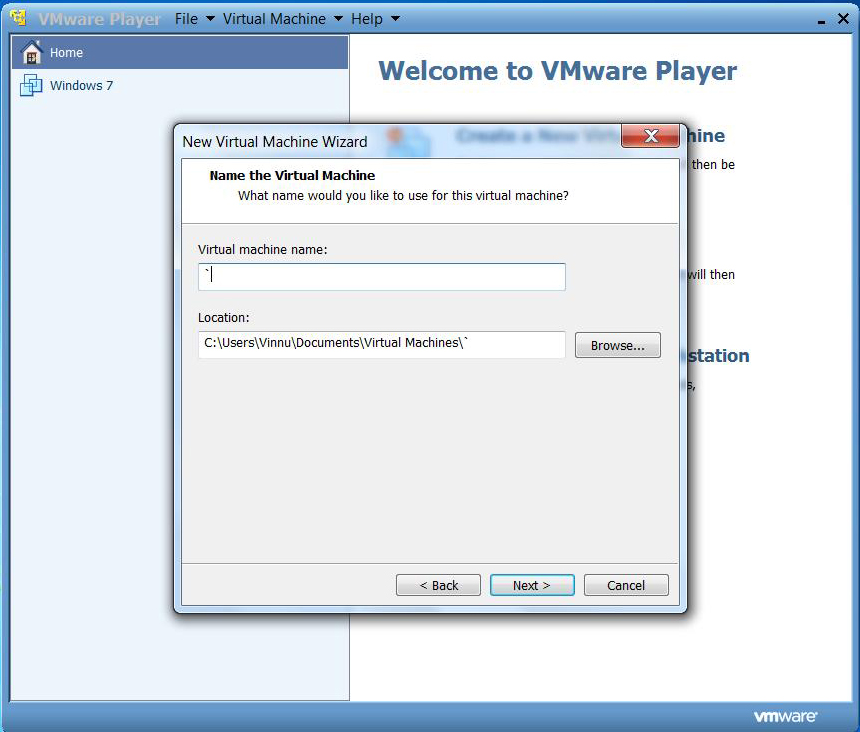This screenshot has width=860, height=732.
Task: Expand the Virtual Machine menu arrow
Action: [x=338, y=19]
